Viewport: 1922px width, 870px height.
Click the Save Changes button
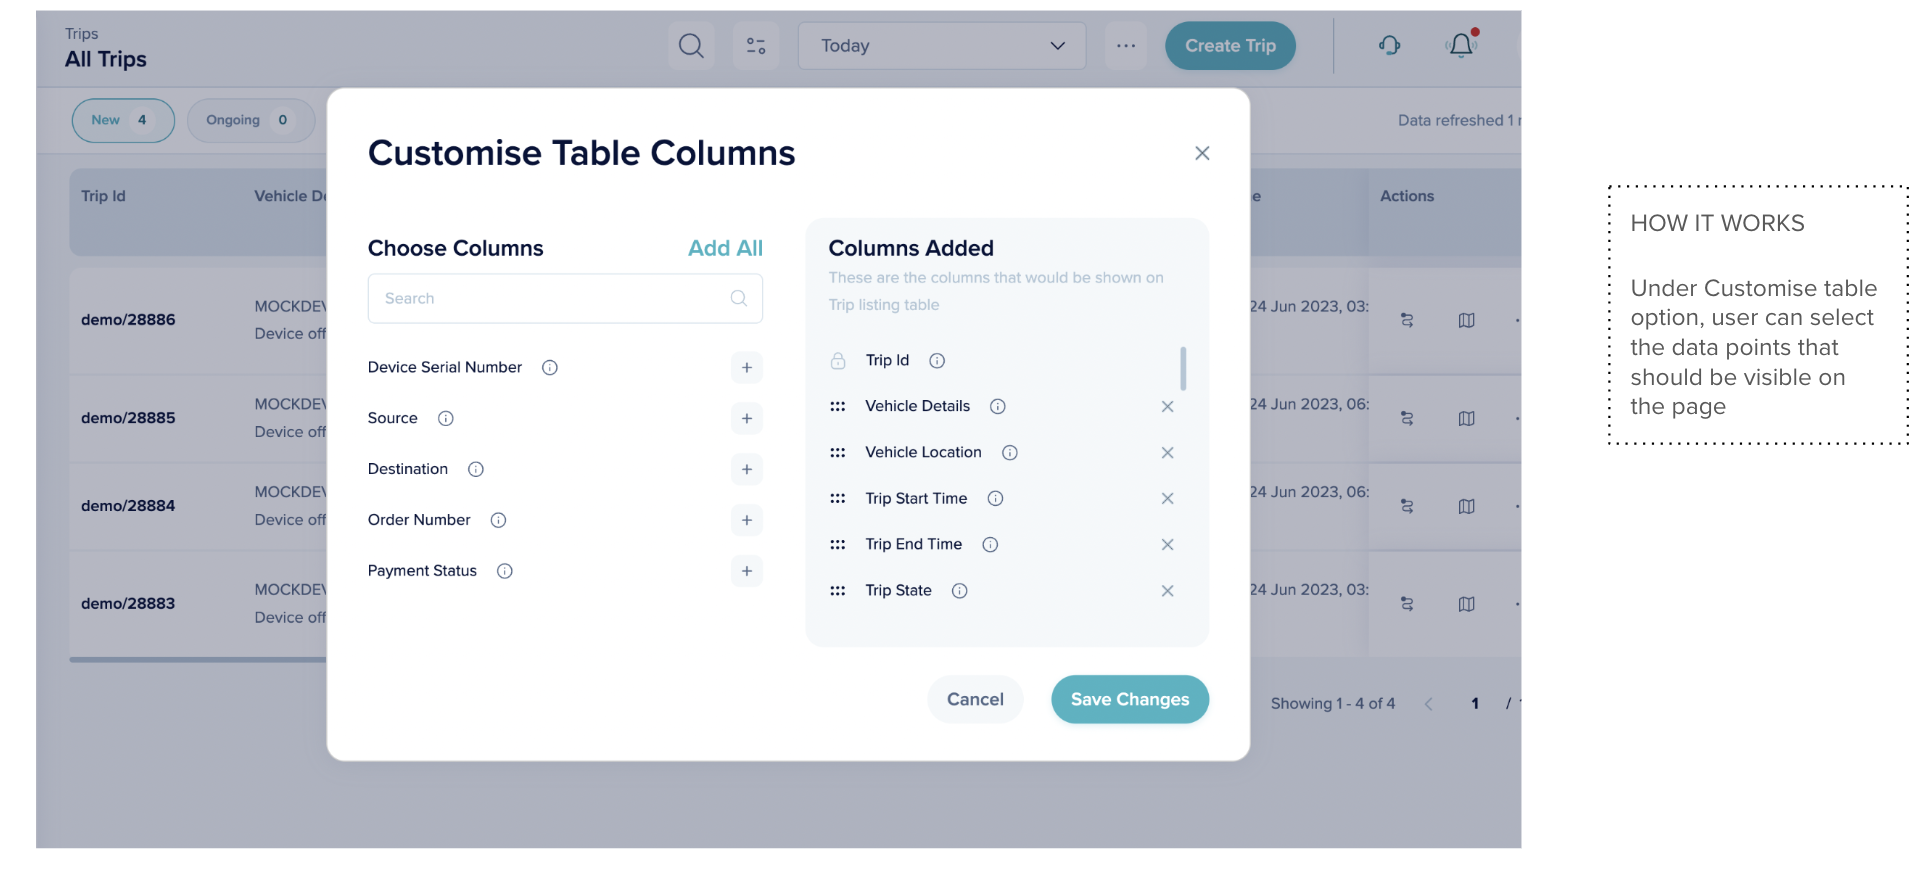pyautogui.click(x=1130, y=700)
